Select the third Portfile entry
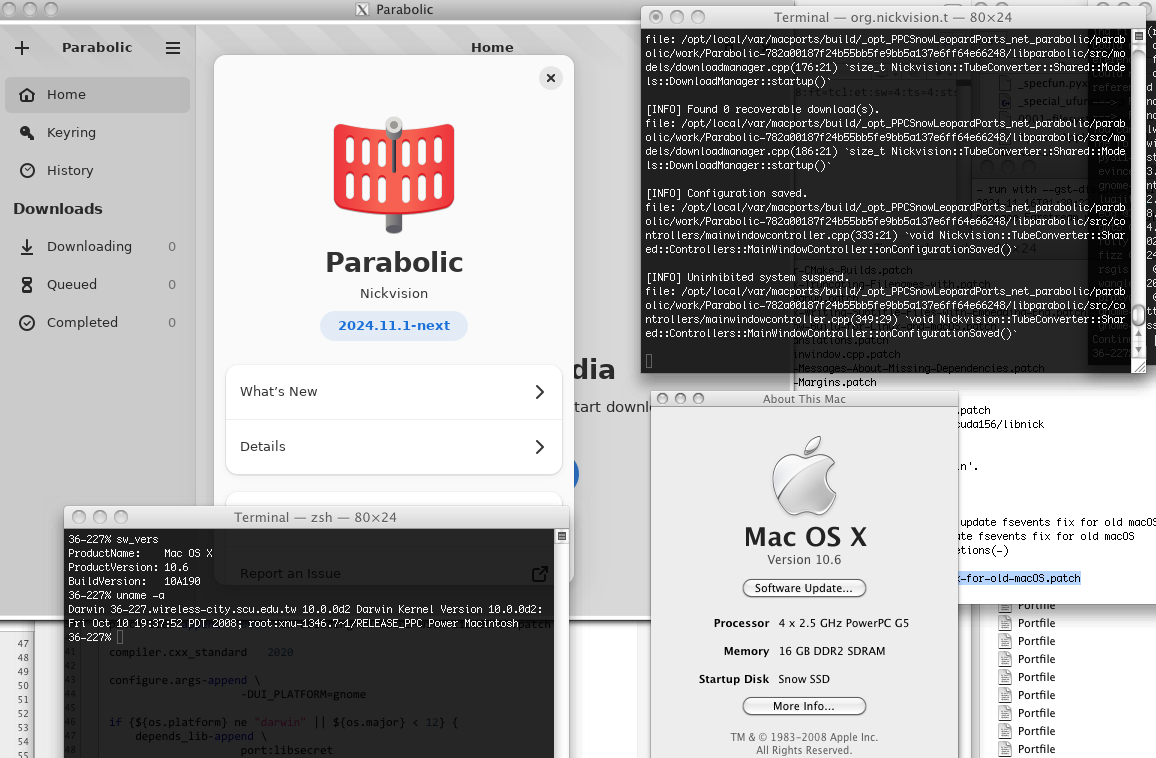Screen dimensions: 1156x758 coord(1037,641)
